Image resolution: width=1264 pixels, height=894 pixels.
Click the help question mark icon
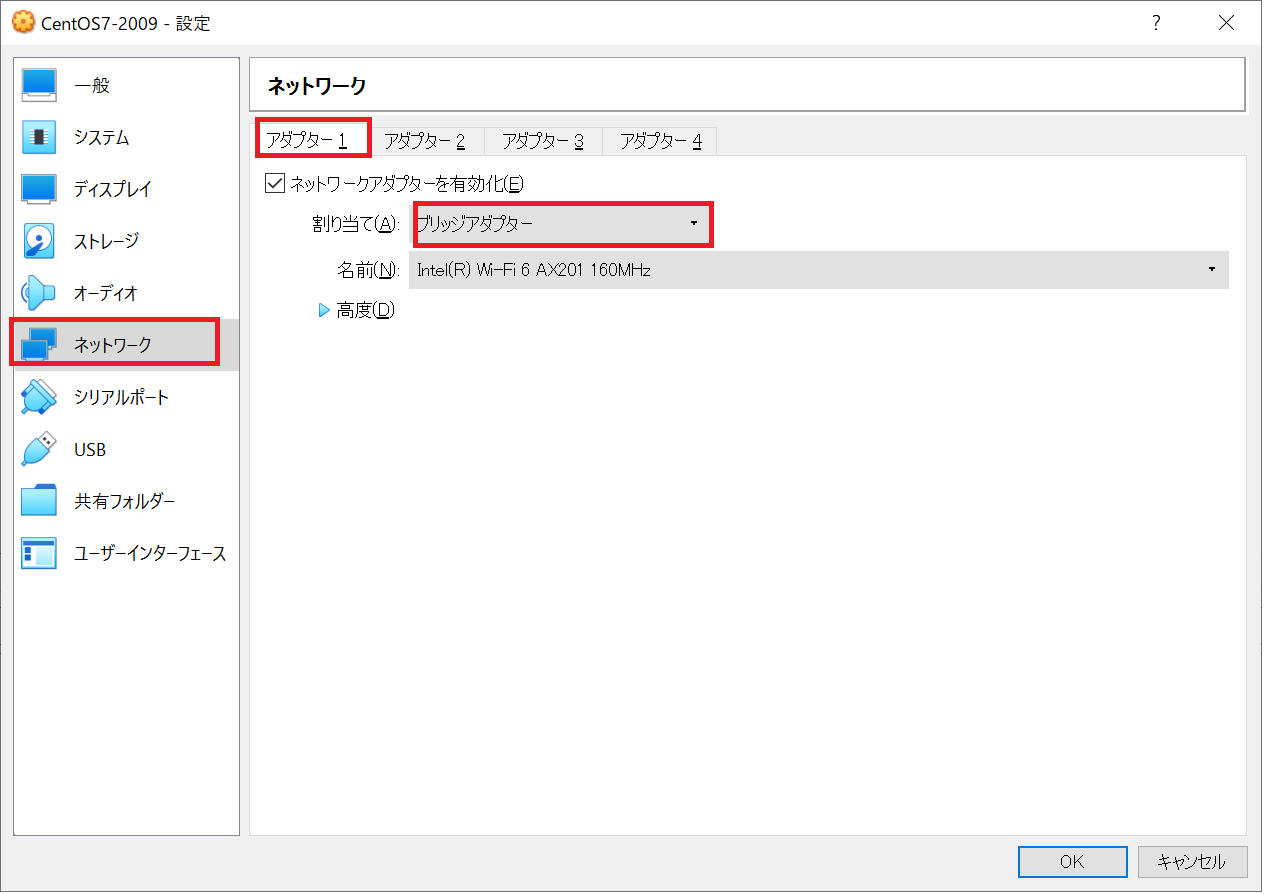click(1156, 23)
